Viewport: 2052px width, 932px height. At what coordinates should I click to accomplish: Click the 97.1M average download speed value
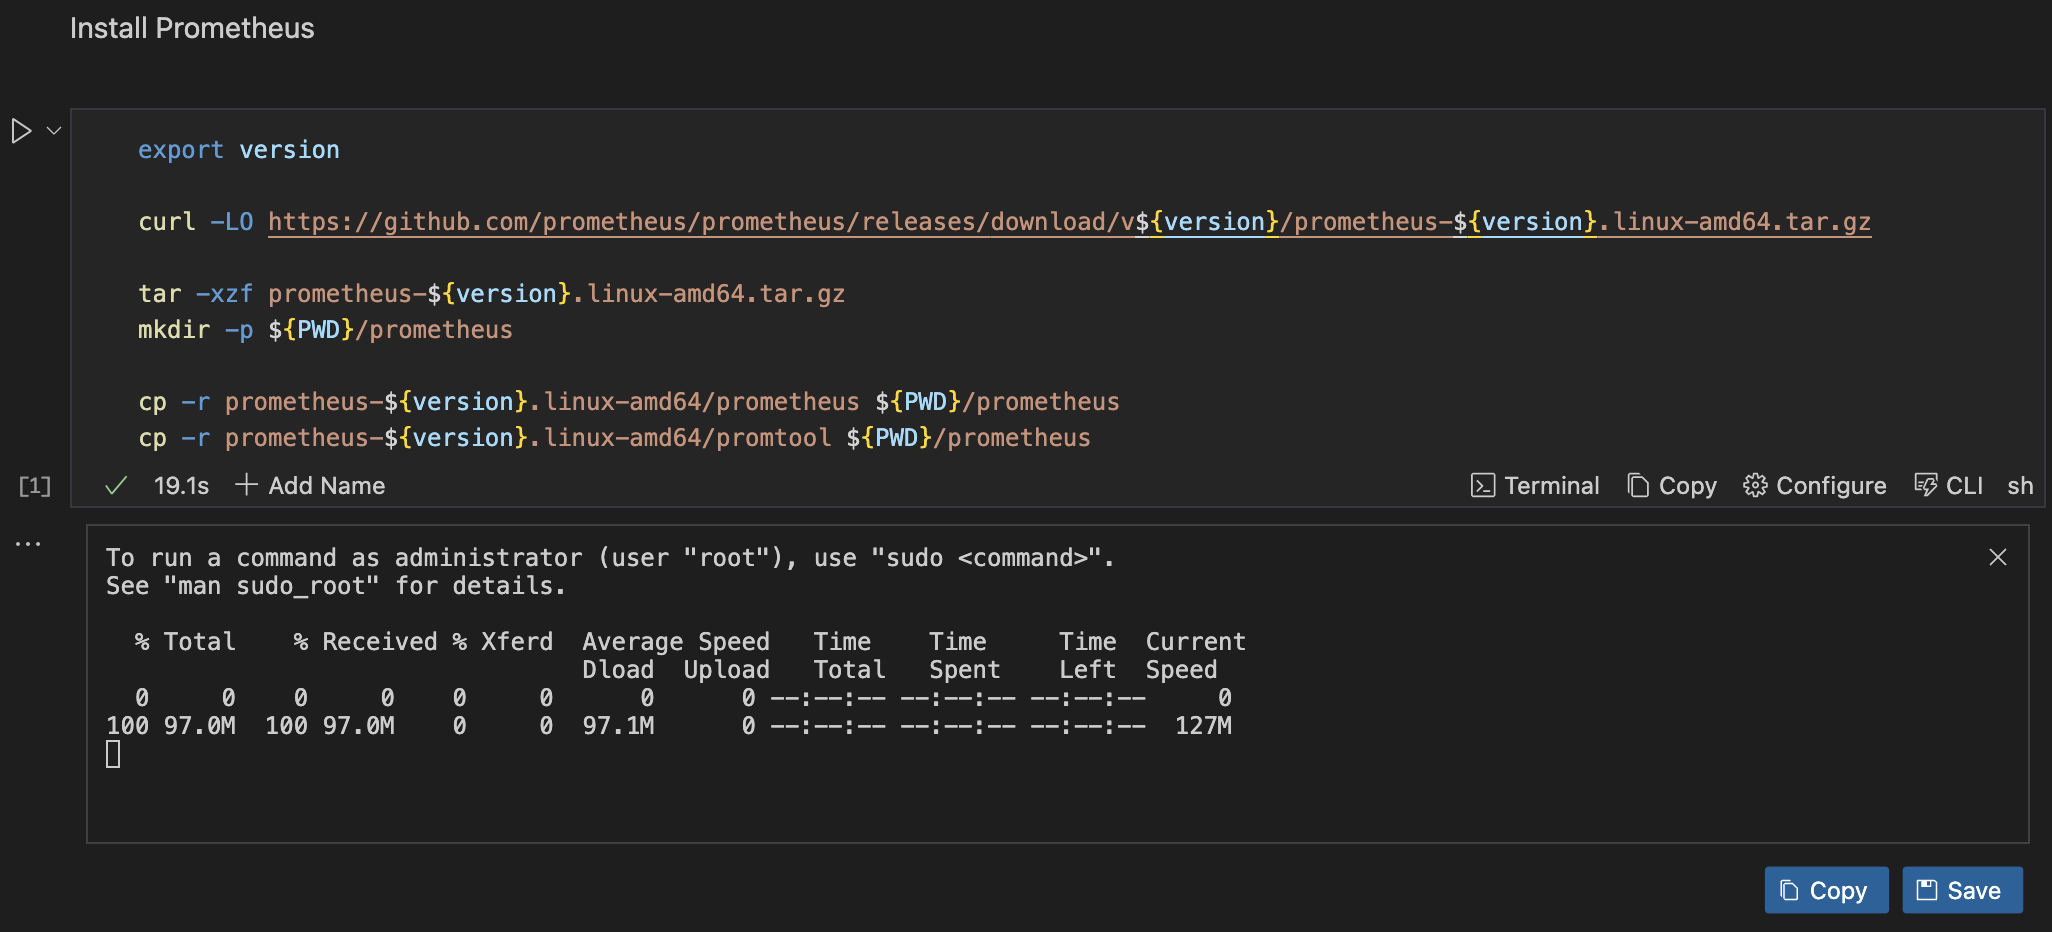click(618, 726)
